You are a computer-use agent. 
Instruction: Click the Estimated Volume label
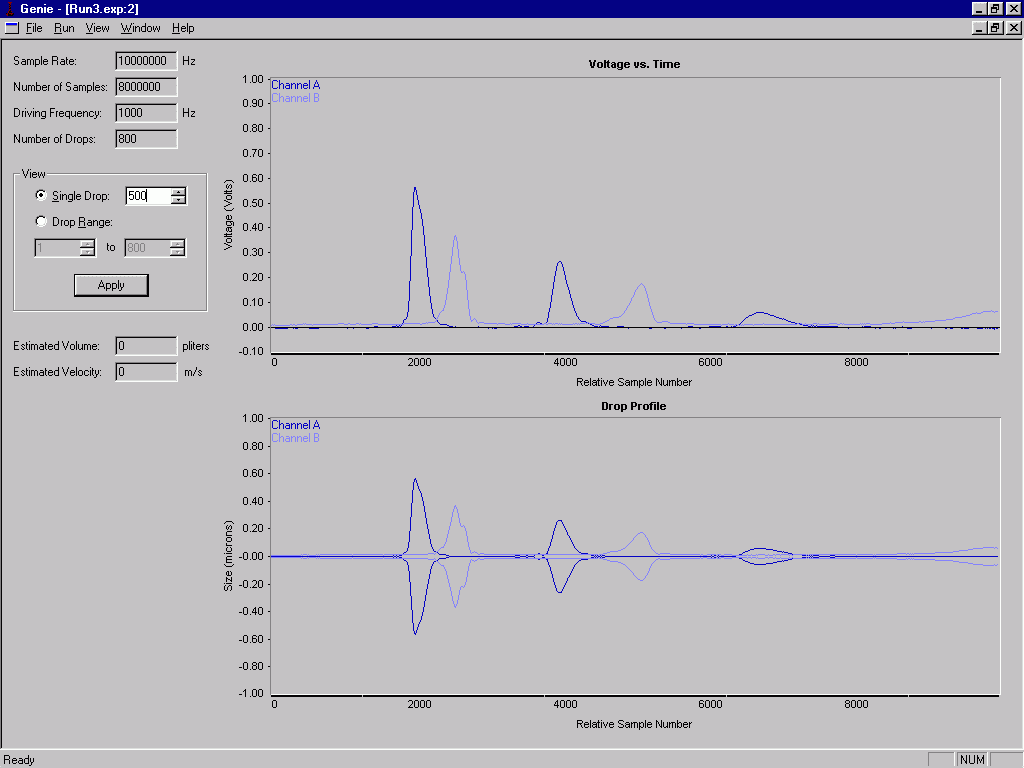click(x=57, y=346)
